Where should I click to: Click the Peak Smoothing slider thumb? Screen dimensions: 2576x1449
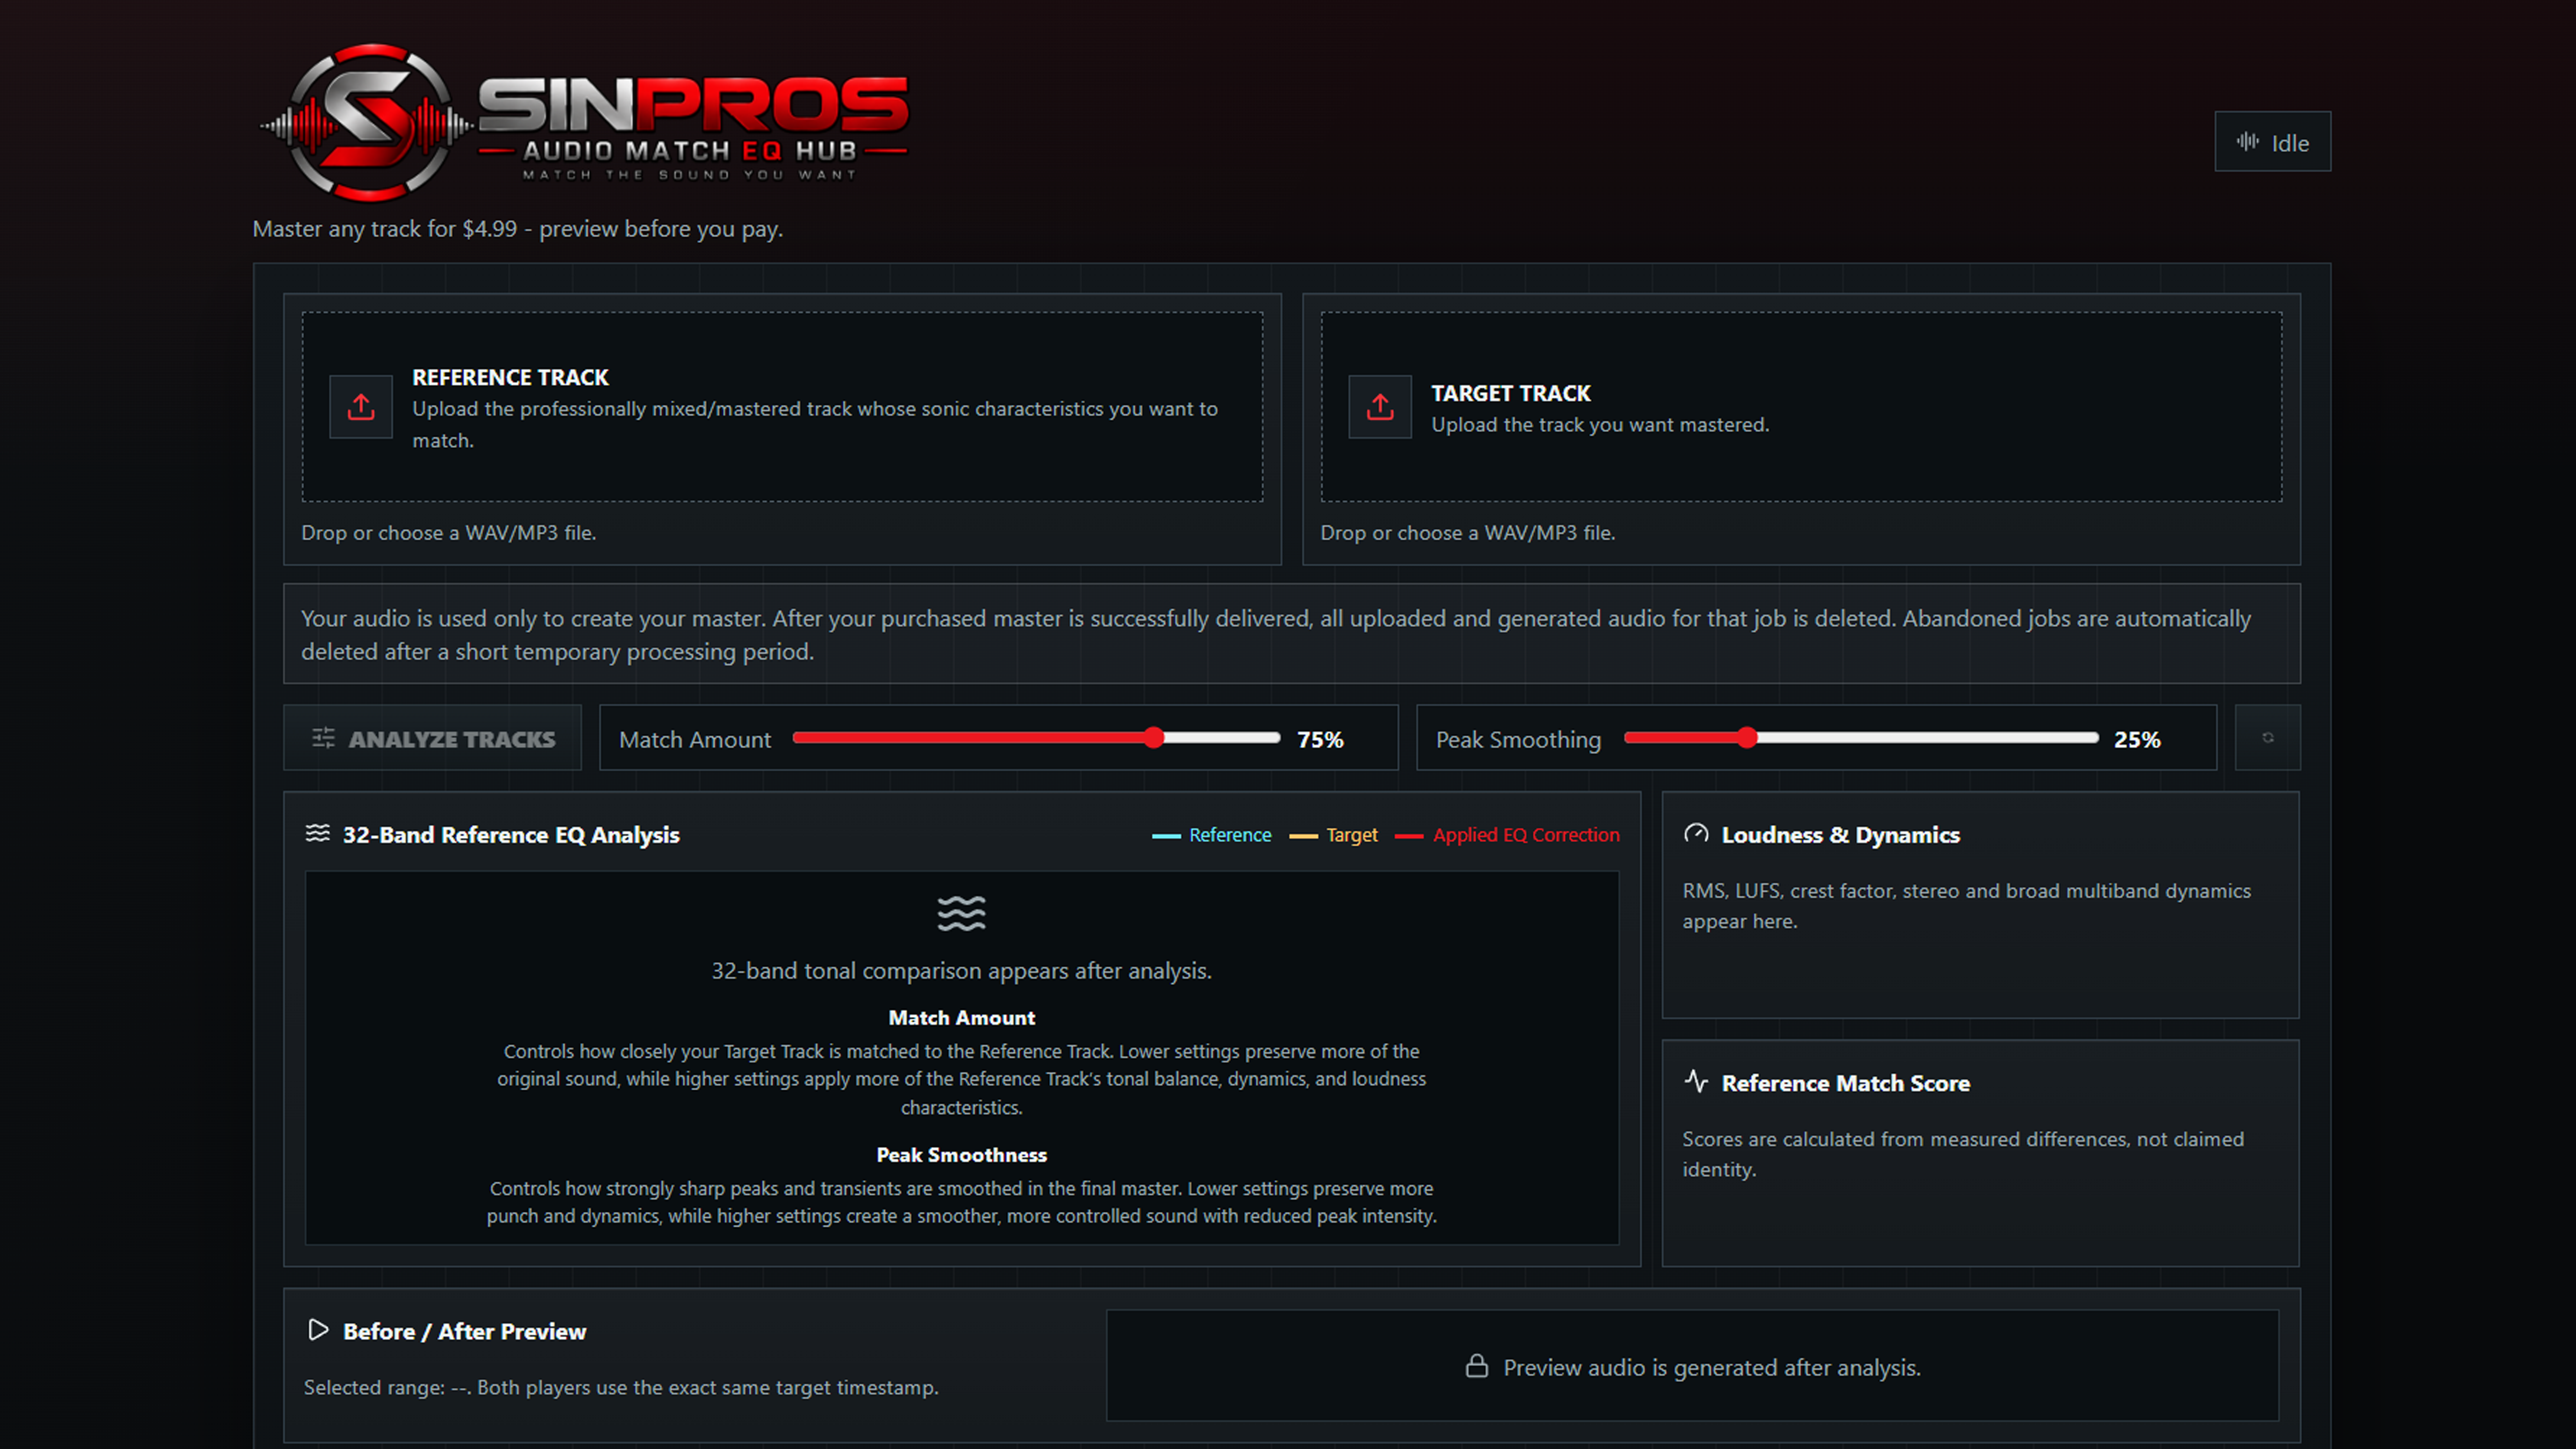(x=1746, y=738)
